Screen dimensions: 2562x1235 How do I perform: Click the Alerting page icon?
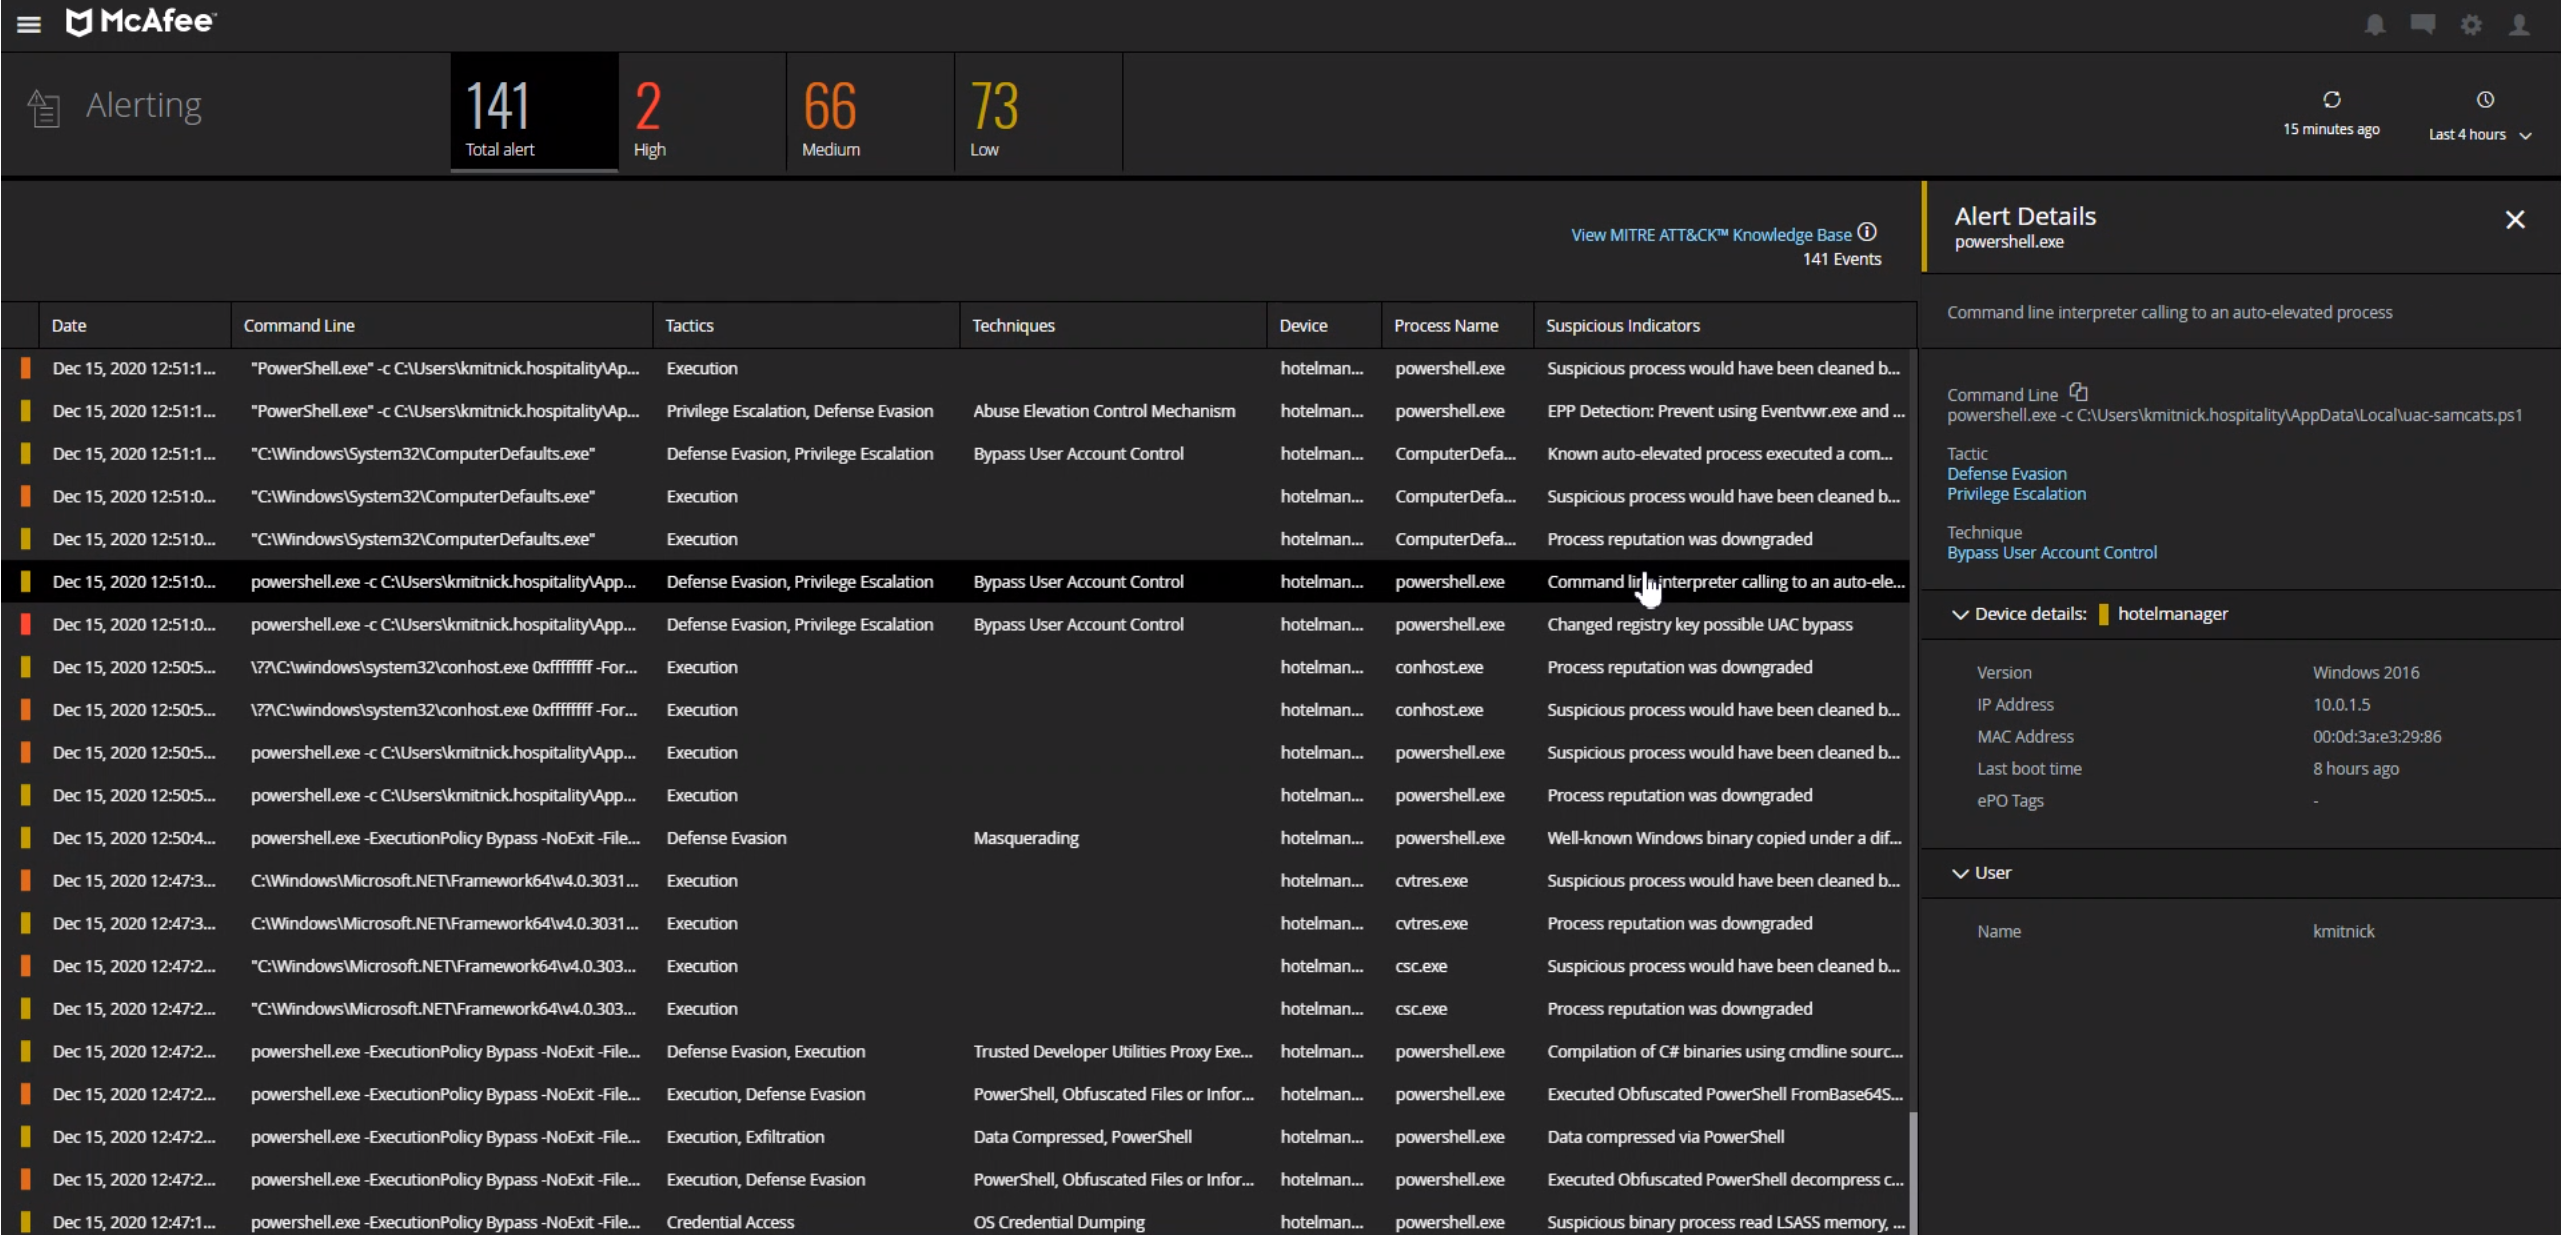tap(44, 108)
